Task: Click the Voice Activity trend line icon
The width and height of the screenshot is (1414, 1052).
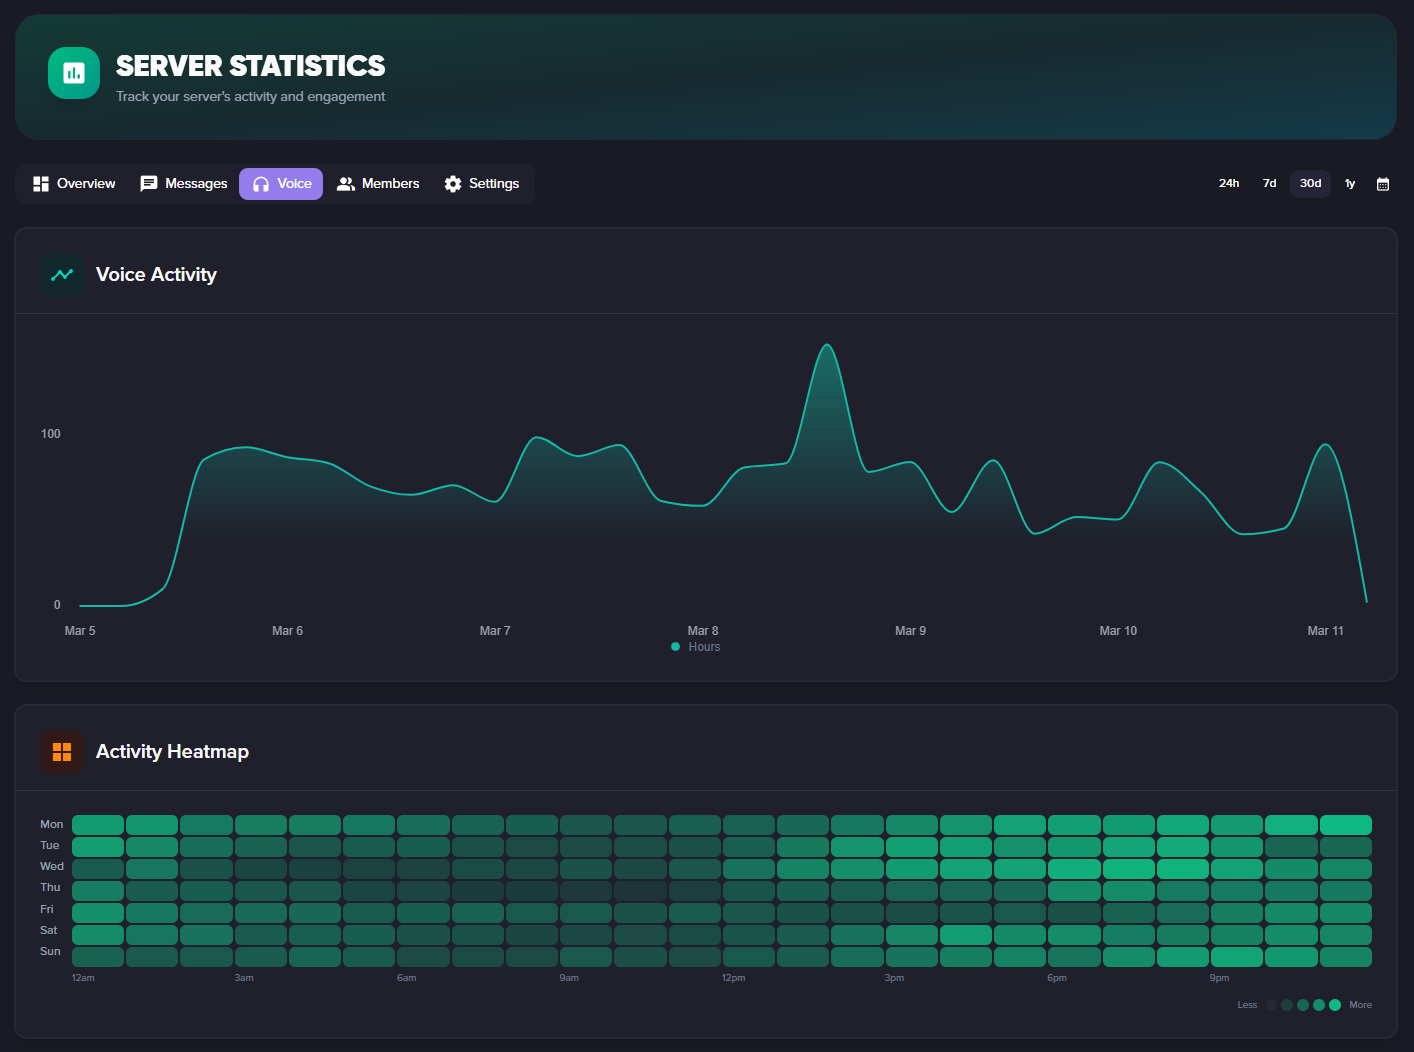Action: click(x=61, y=275)
